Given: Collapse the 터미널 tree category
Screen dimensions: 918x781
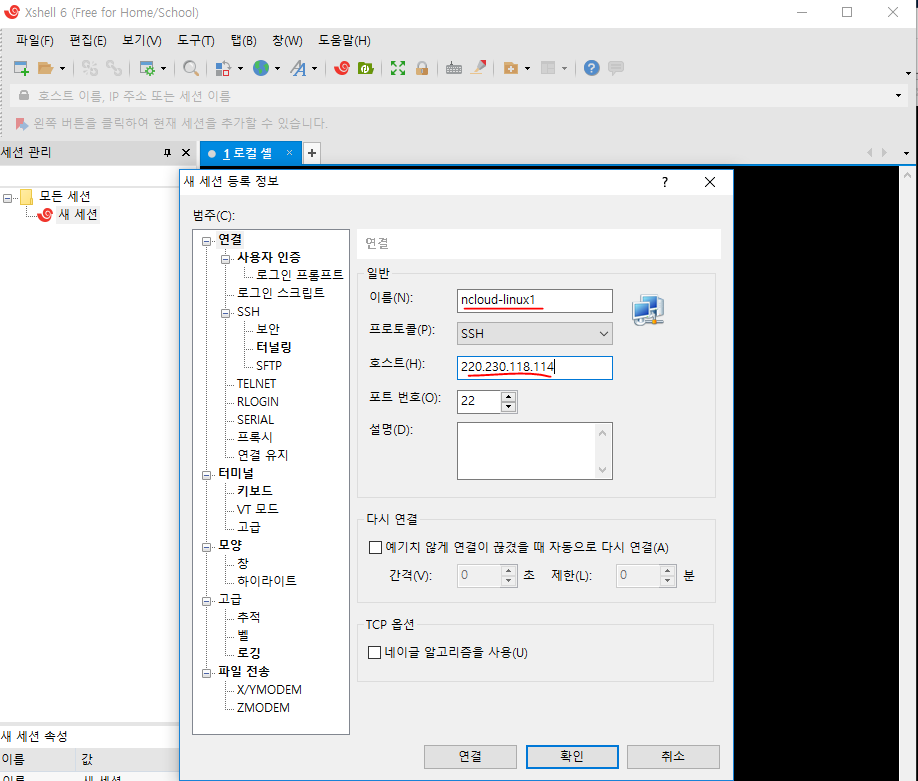Looking at the screenshot, I should 206,475.
